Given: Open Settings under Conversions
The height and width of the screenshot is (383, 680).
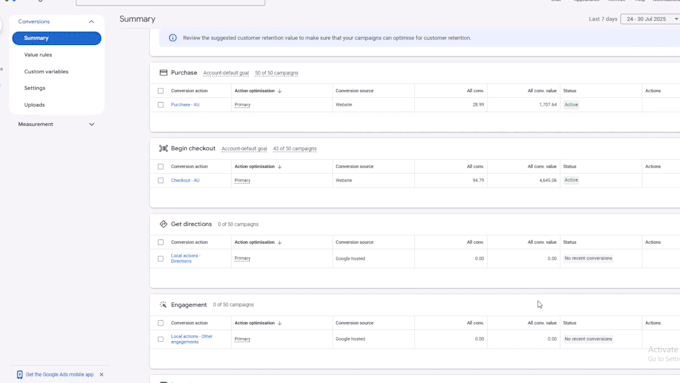Looking at the screenshot, I should [x=35, y=88].
